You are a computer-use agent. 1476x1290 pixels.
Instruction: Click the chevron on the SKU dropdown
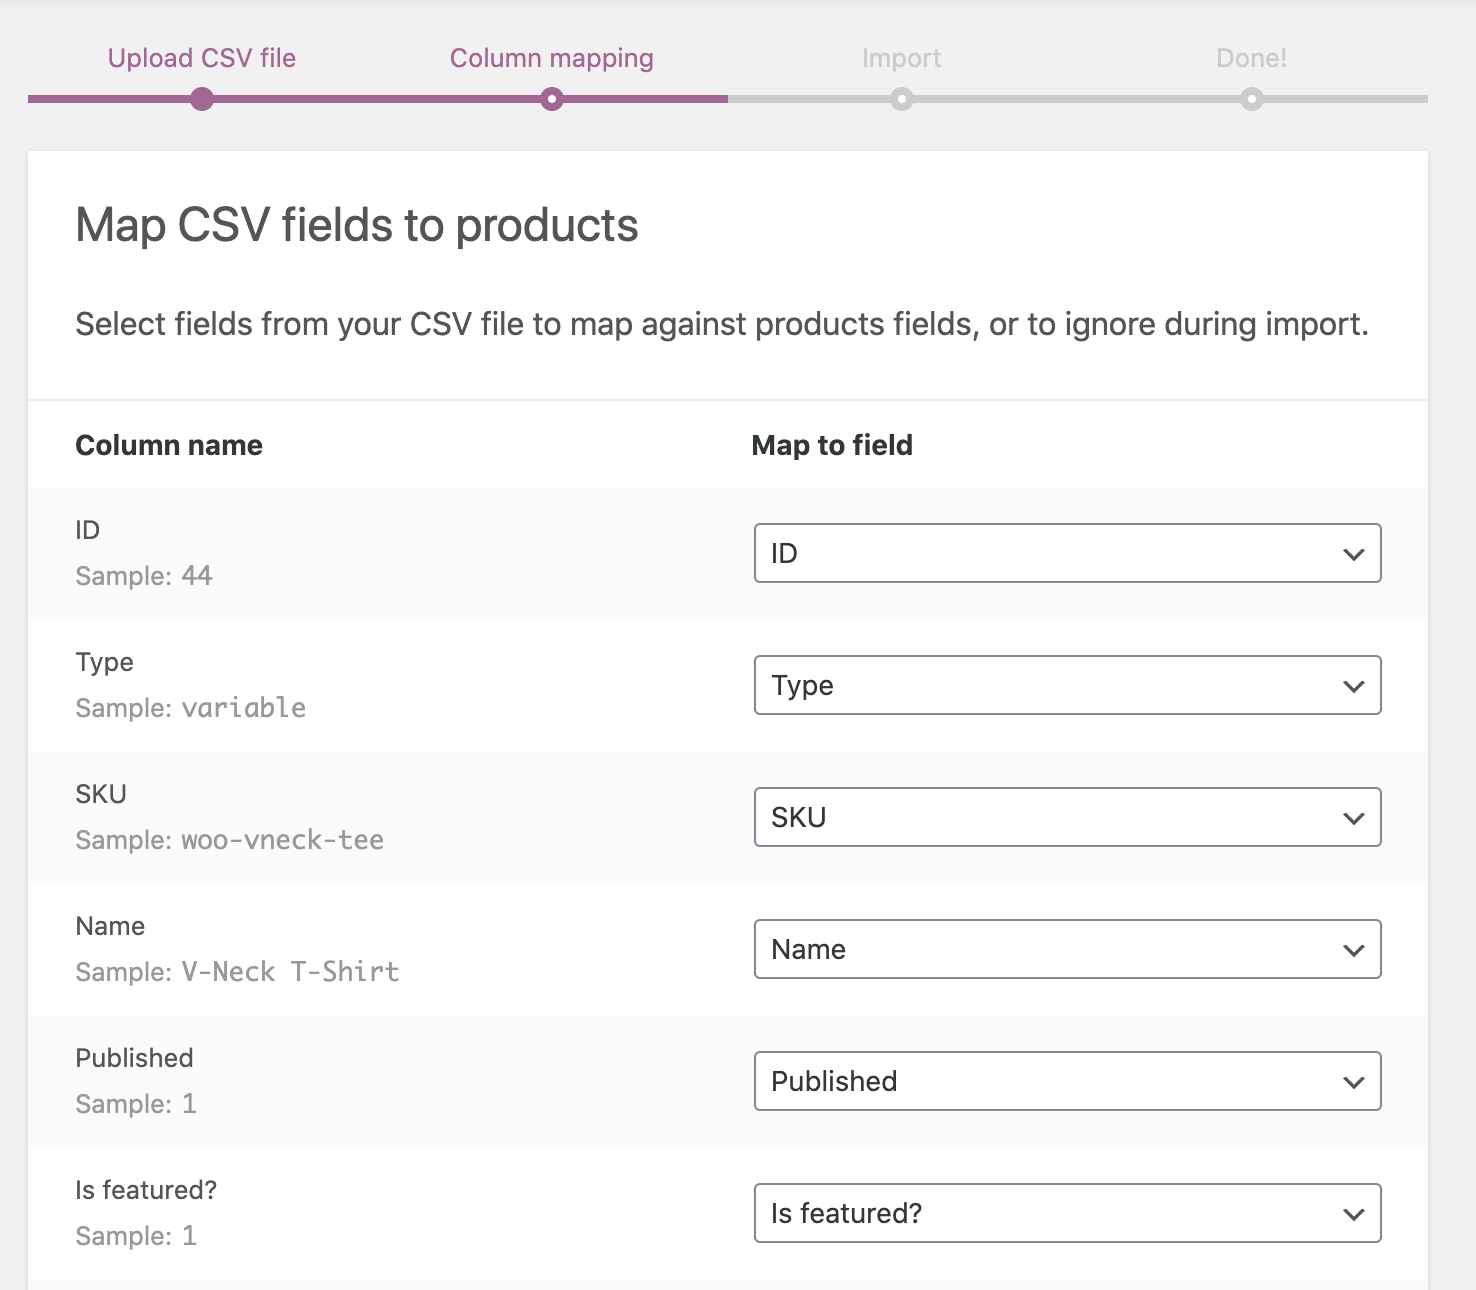pos(1354,817)
